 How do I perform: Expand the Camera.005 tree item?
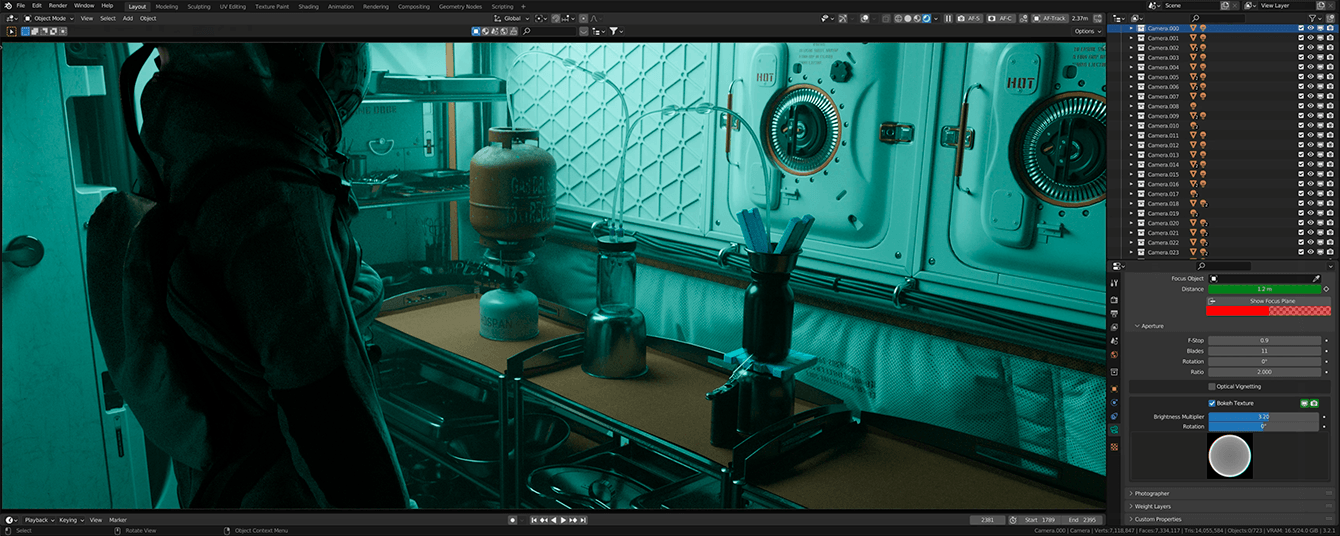1132,77
